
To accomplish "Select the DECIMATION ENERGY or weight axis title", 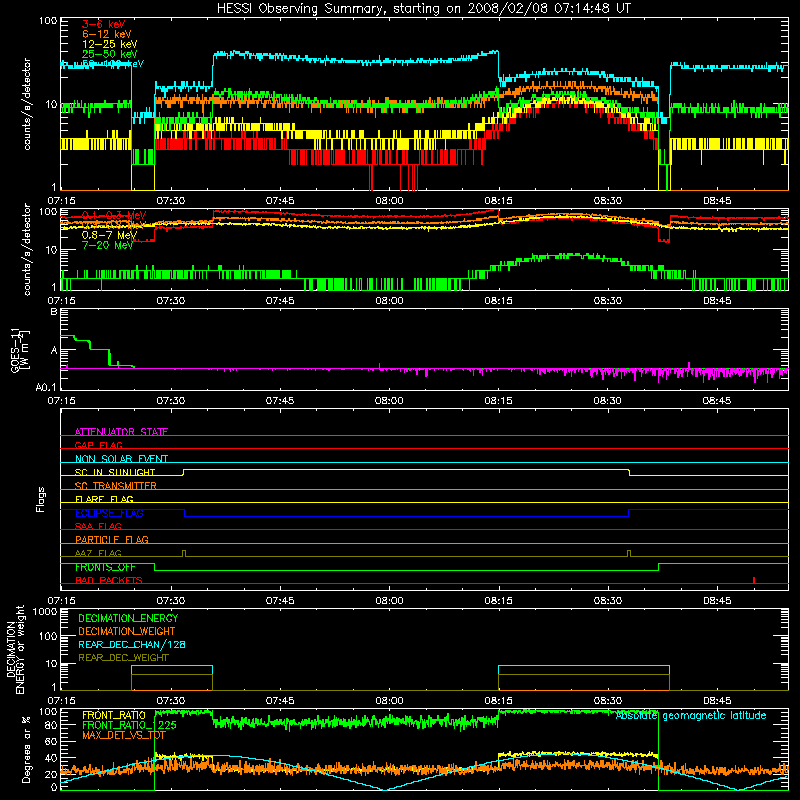I will point(15,649).
